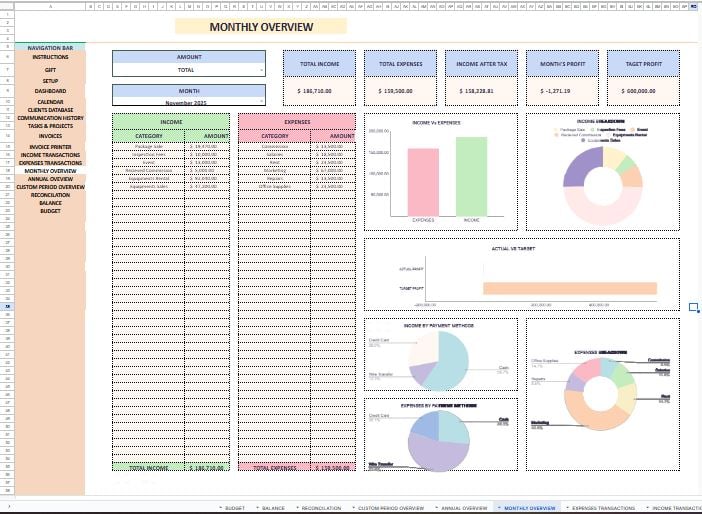Open COMMUNICATION HISTORY in the navigation bar
The width and height of the screenshot is (702, 514).
coord(50,118)
